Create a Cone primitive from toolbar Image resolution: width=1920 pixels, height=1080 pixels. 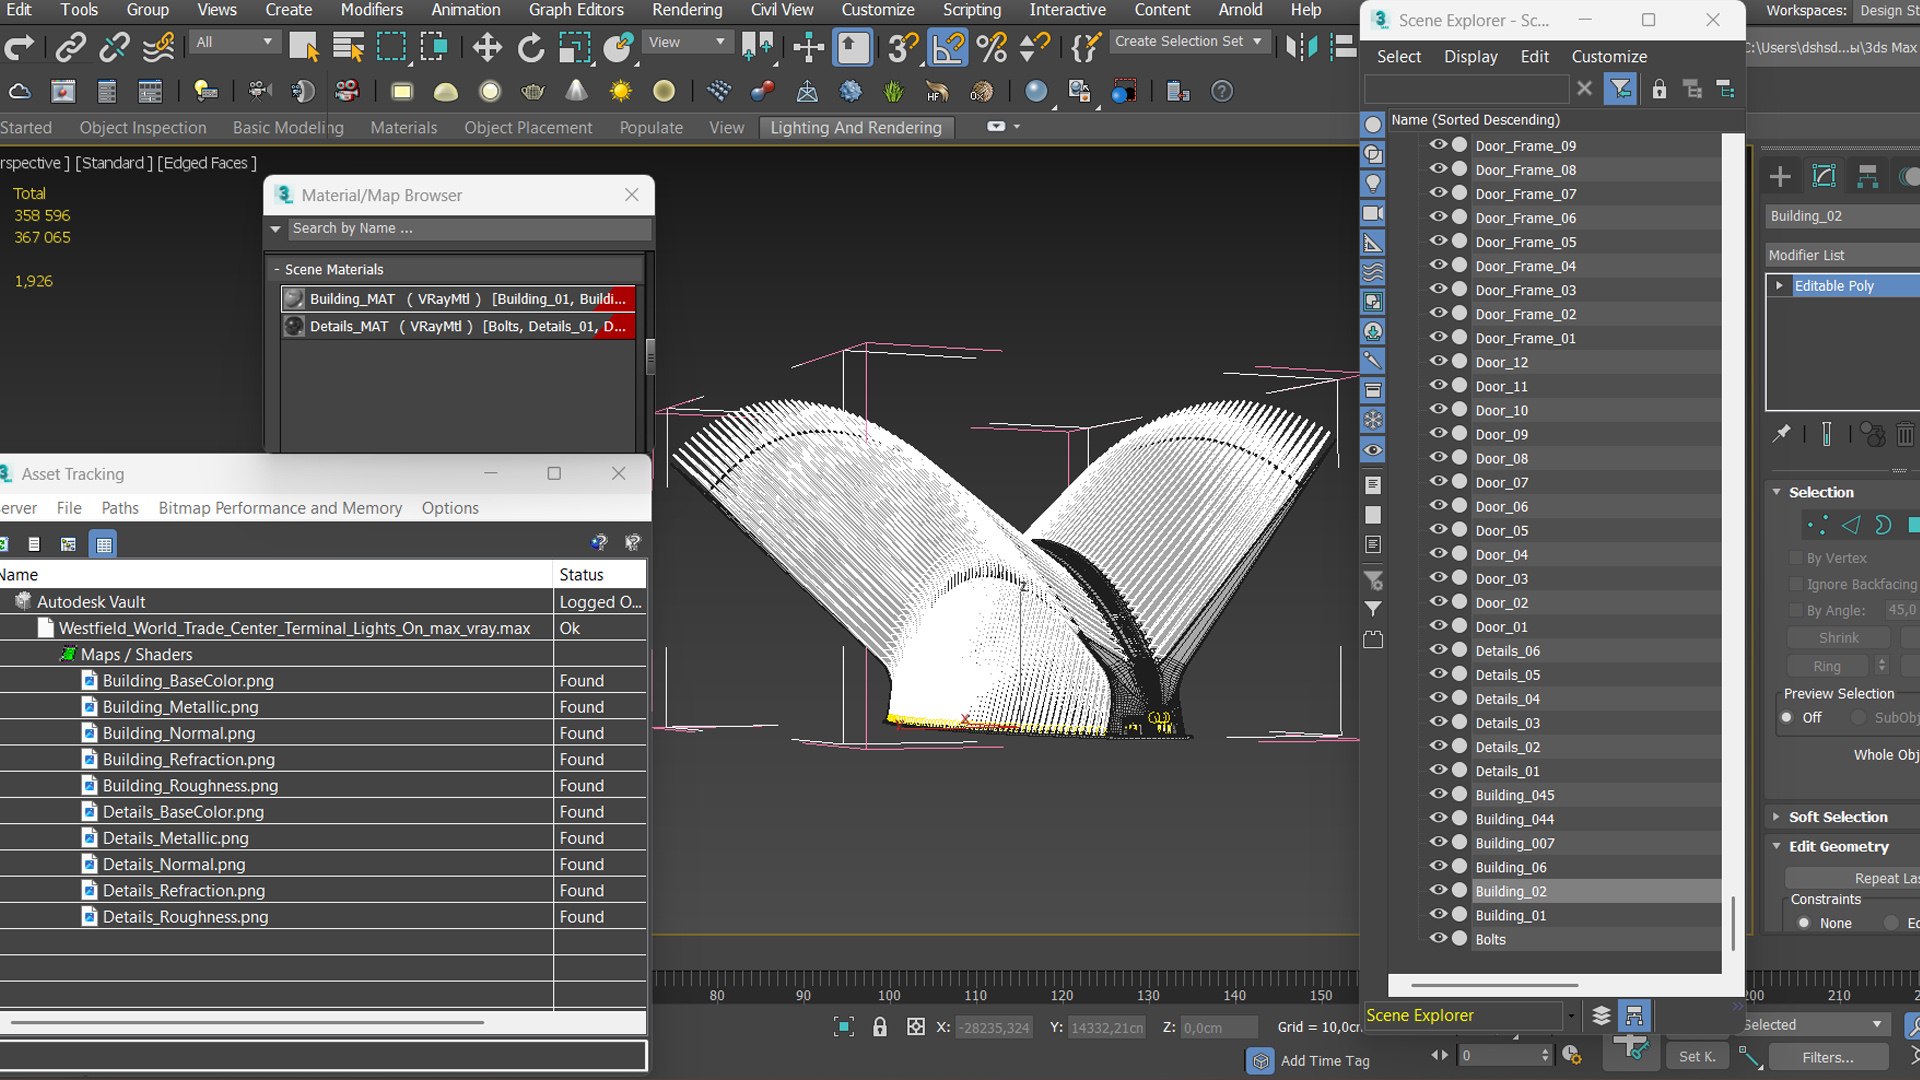point(577,92)
